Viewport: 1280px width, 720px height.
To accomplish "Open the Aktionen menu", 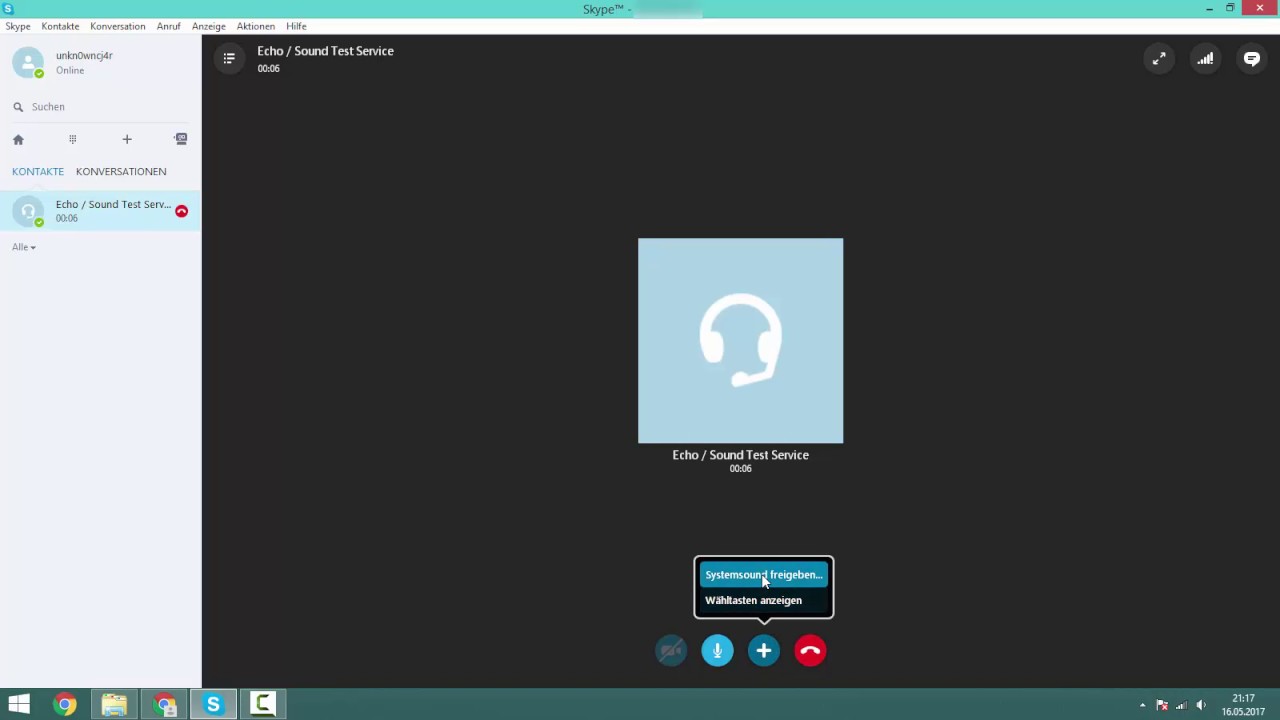I will click(x=256, y=26).
